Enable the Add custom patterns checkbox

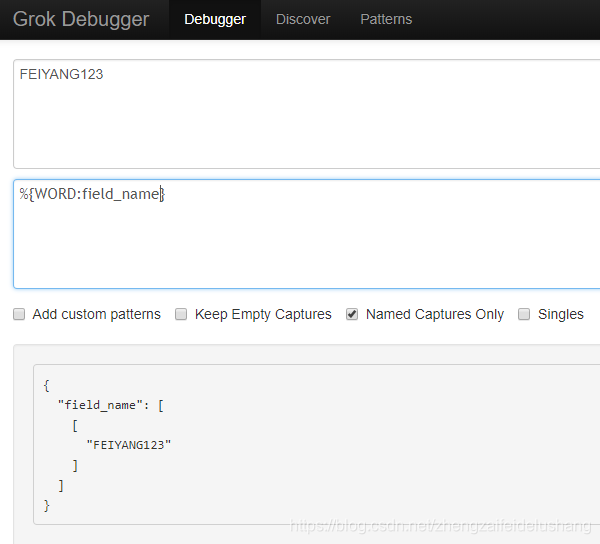coord(19,314)
